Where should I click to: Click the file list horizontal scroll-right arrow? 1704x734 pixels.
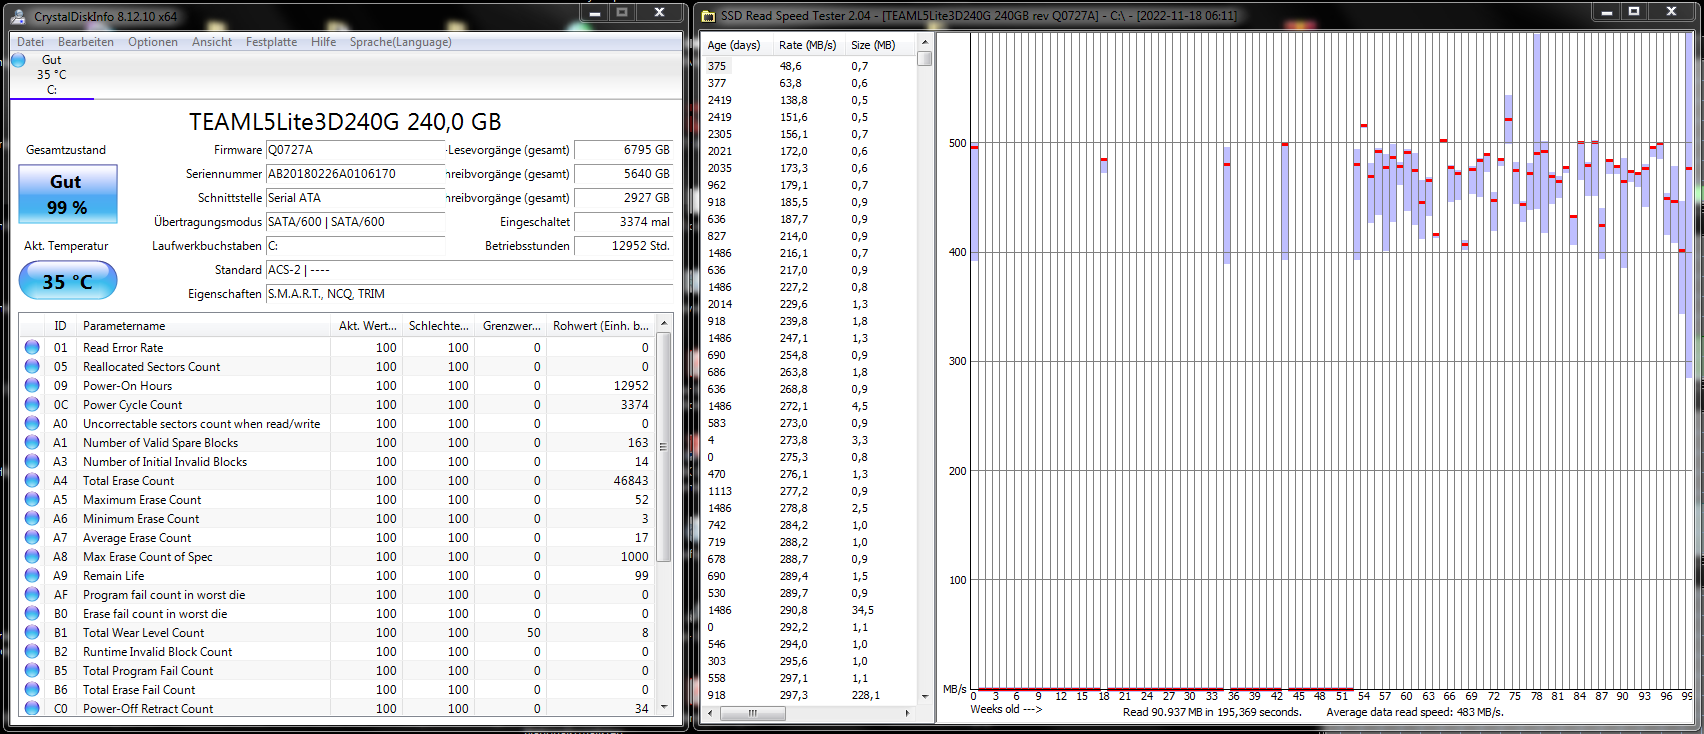coord(908,713)
